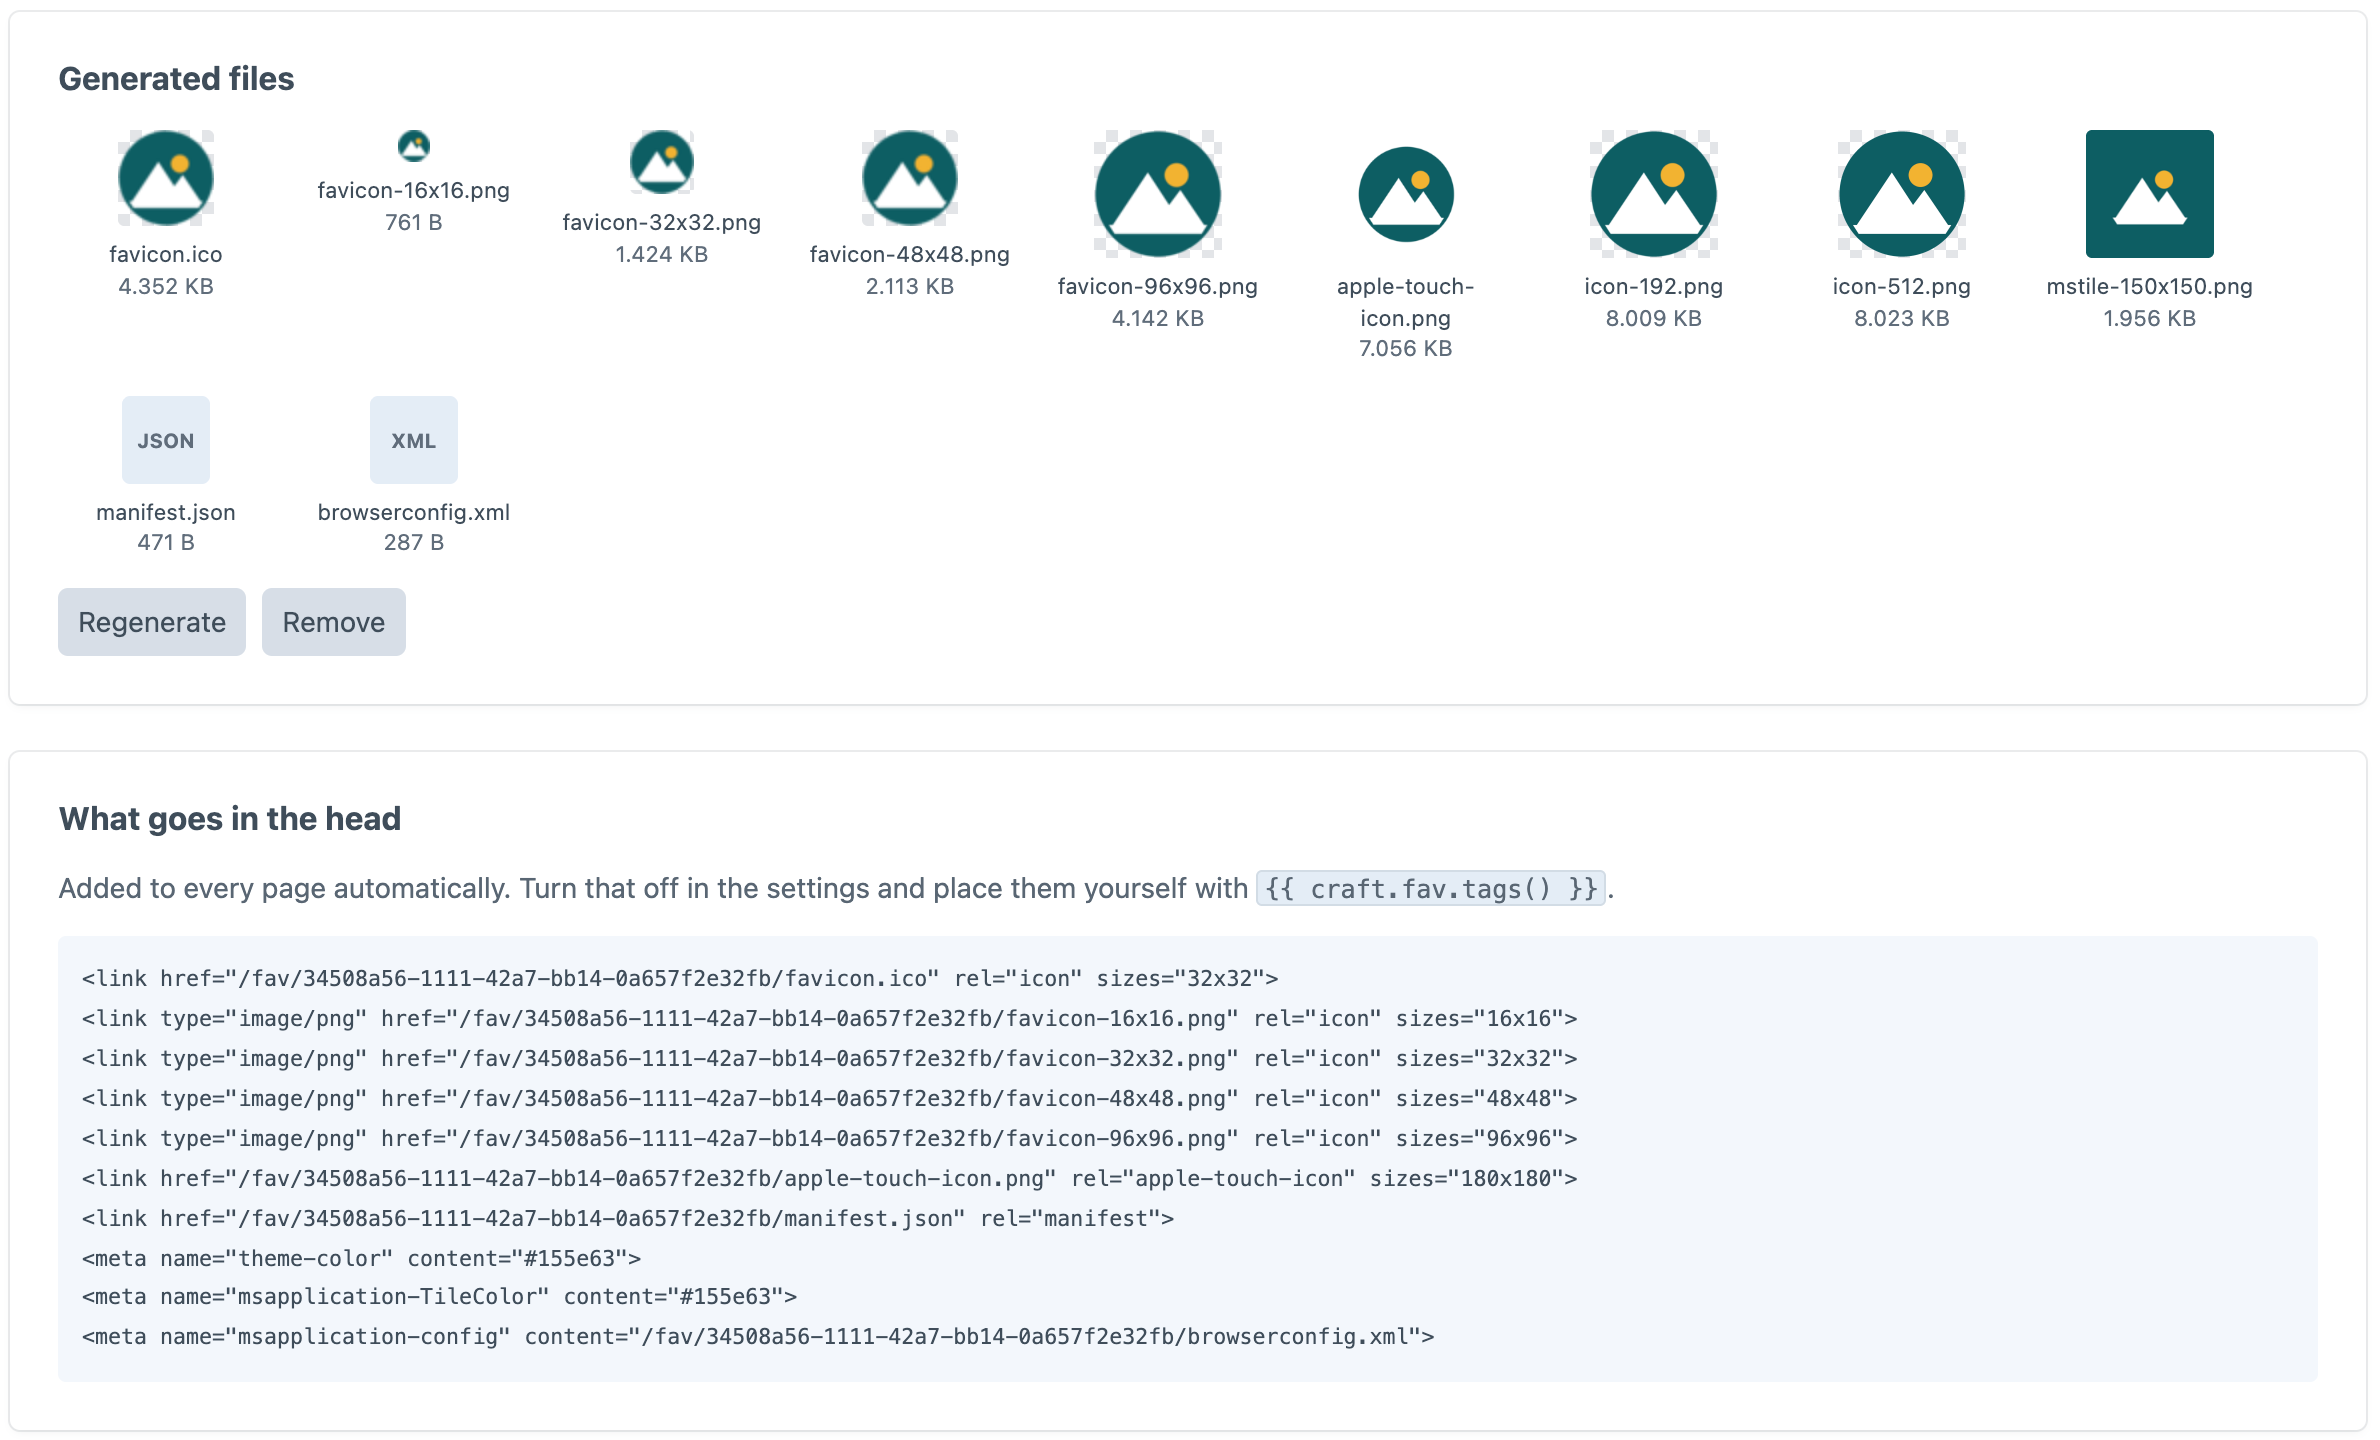
Task: Open the favicon-96x96.png preview image
Action: [x=1158, y=194]
